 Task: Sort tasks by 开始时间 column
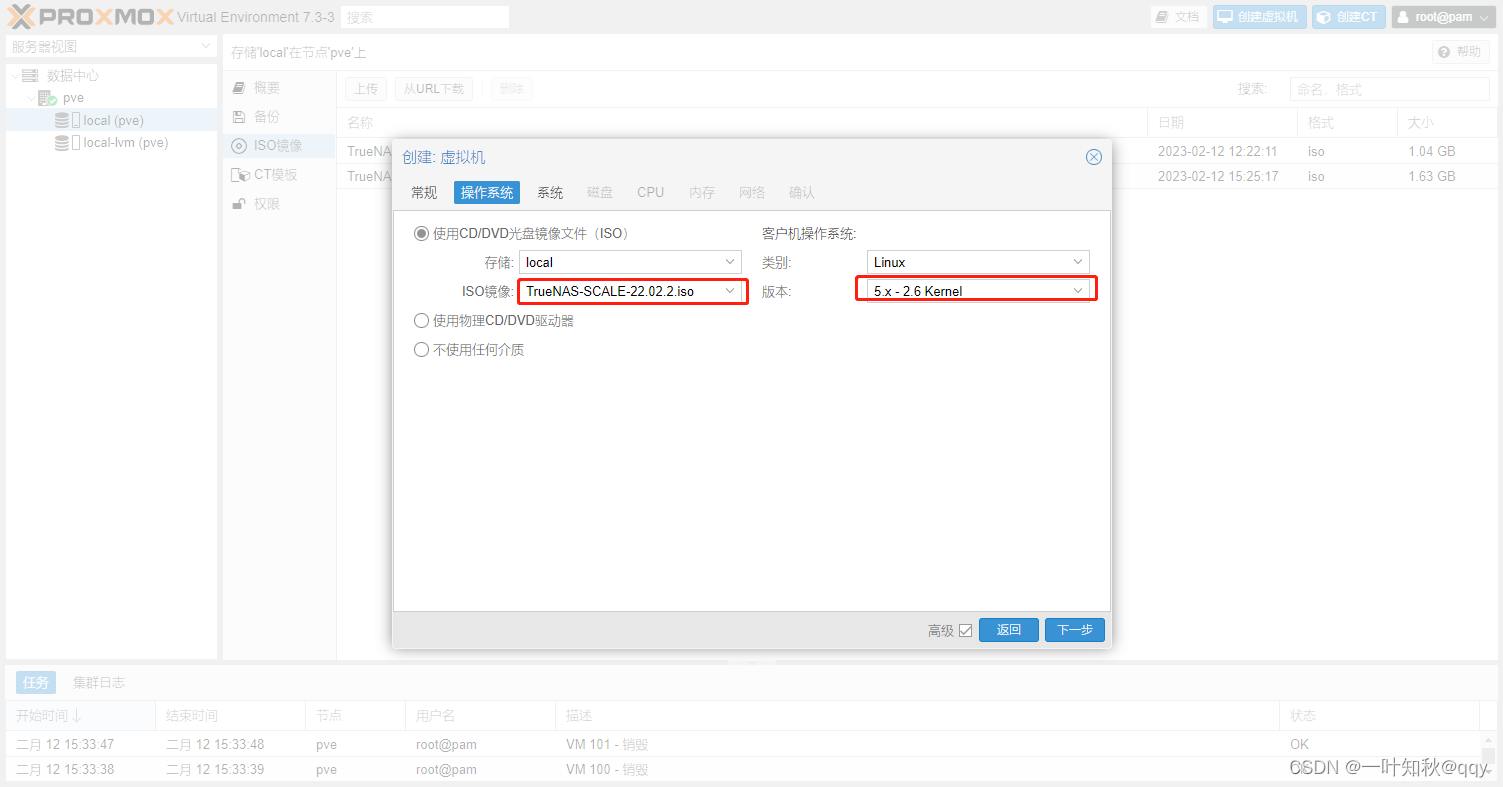pos(80,716)
